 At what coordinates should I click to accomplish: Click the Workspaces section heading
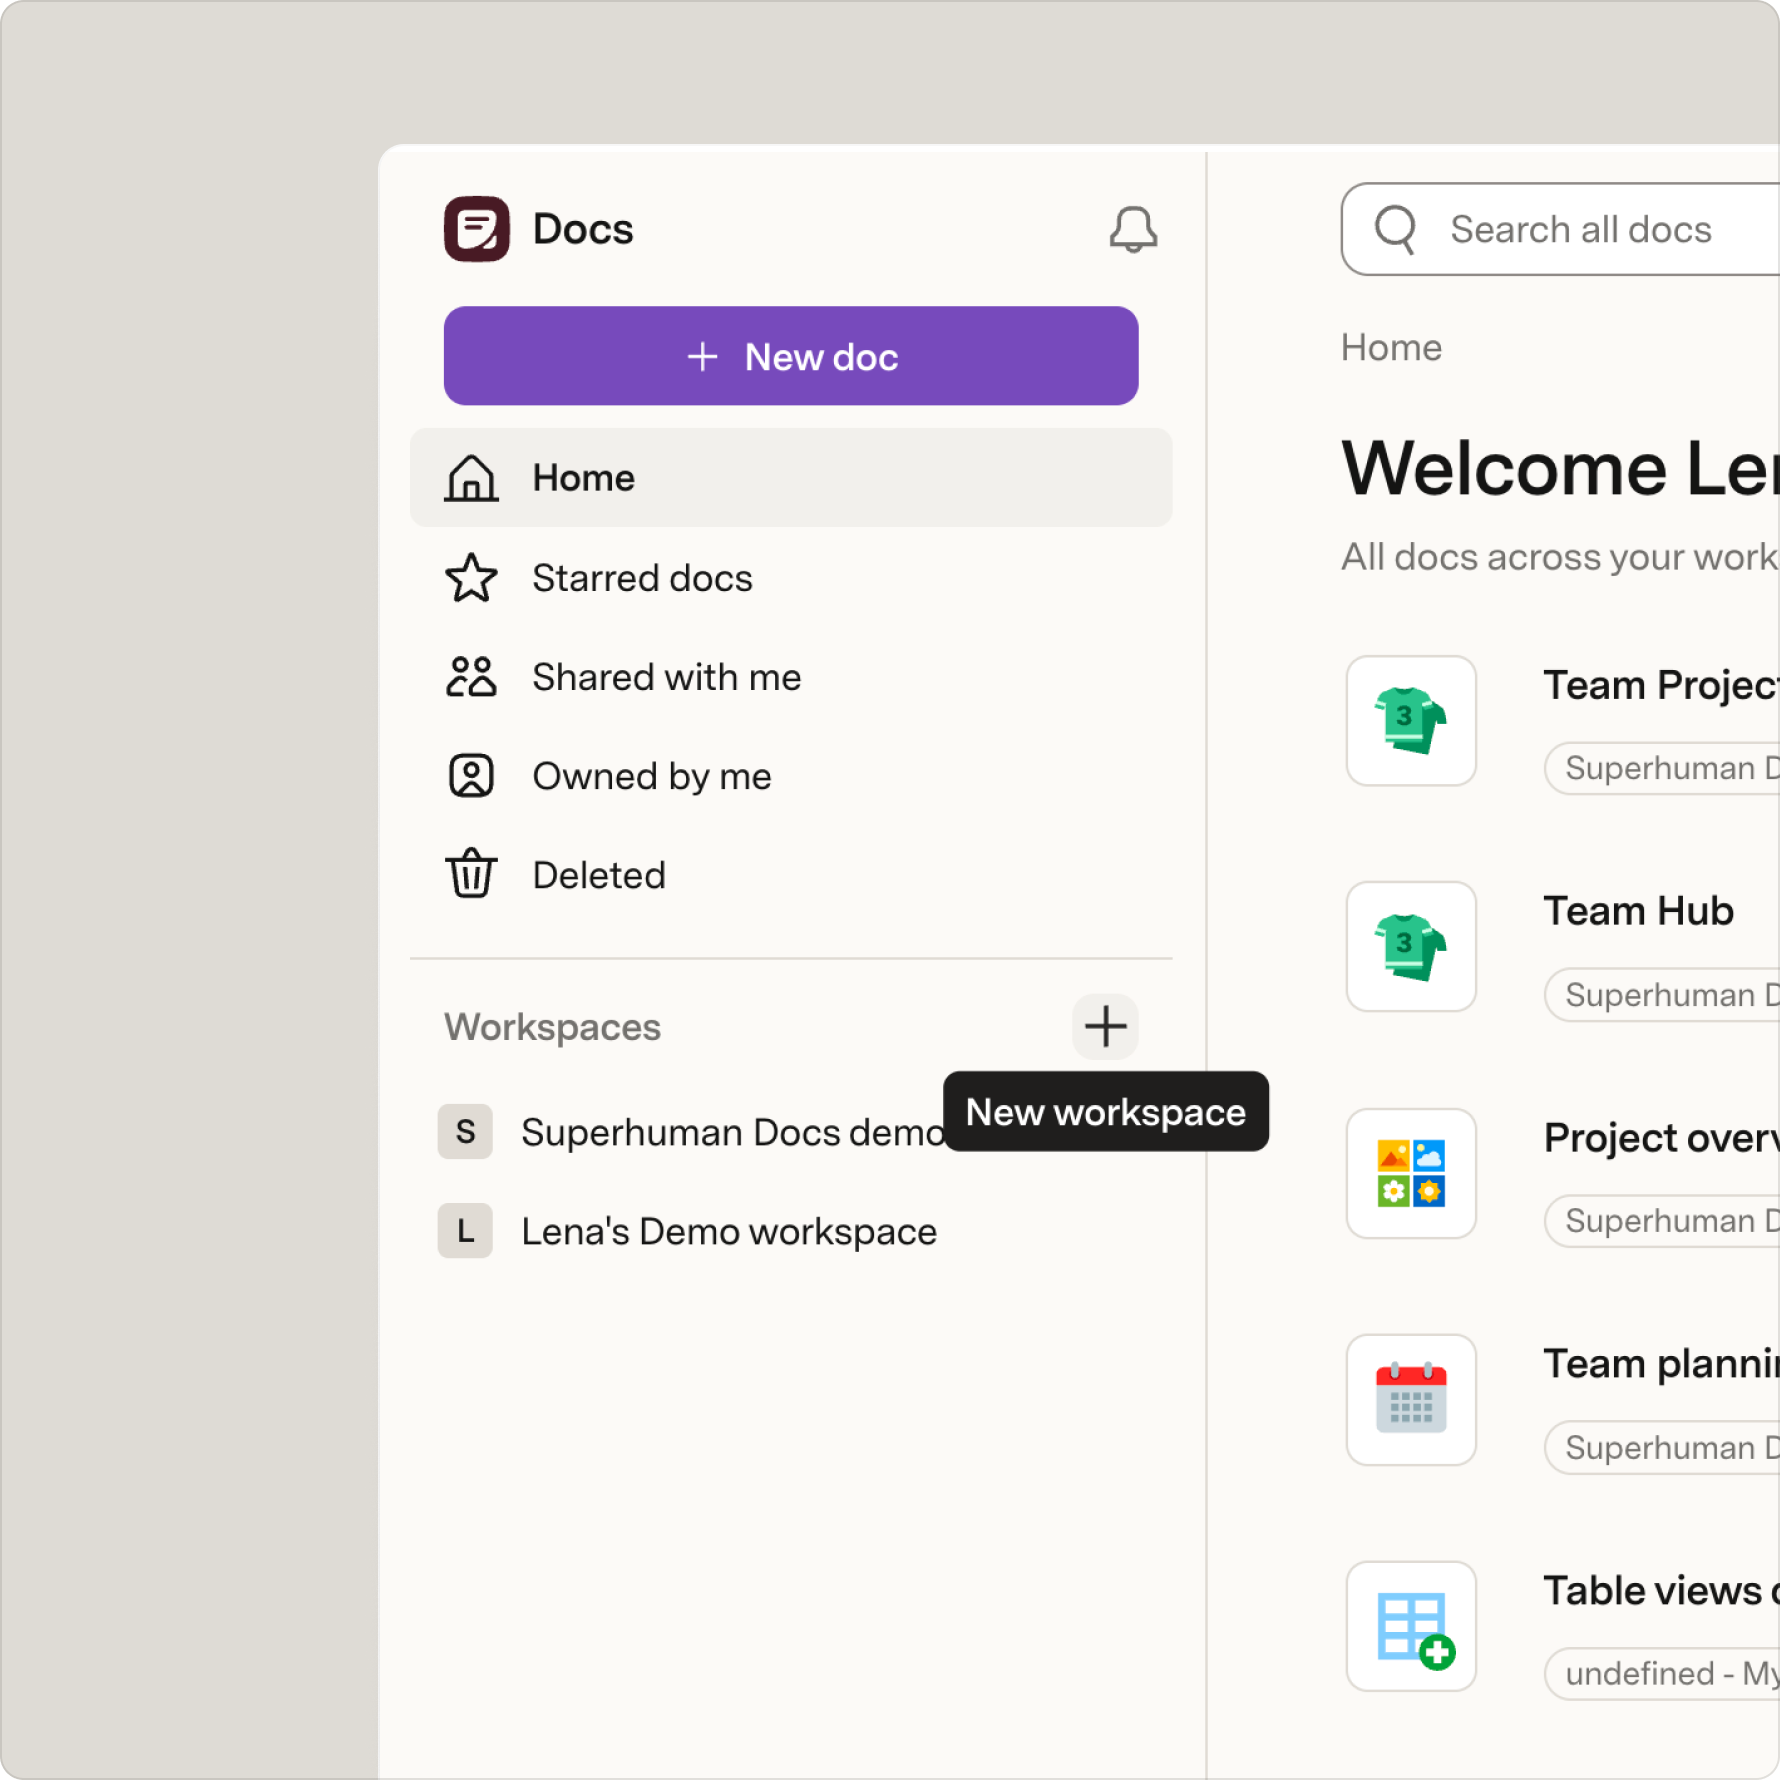(552, 1027)
